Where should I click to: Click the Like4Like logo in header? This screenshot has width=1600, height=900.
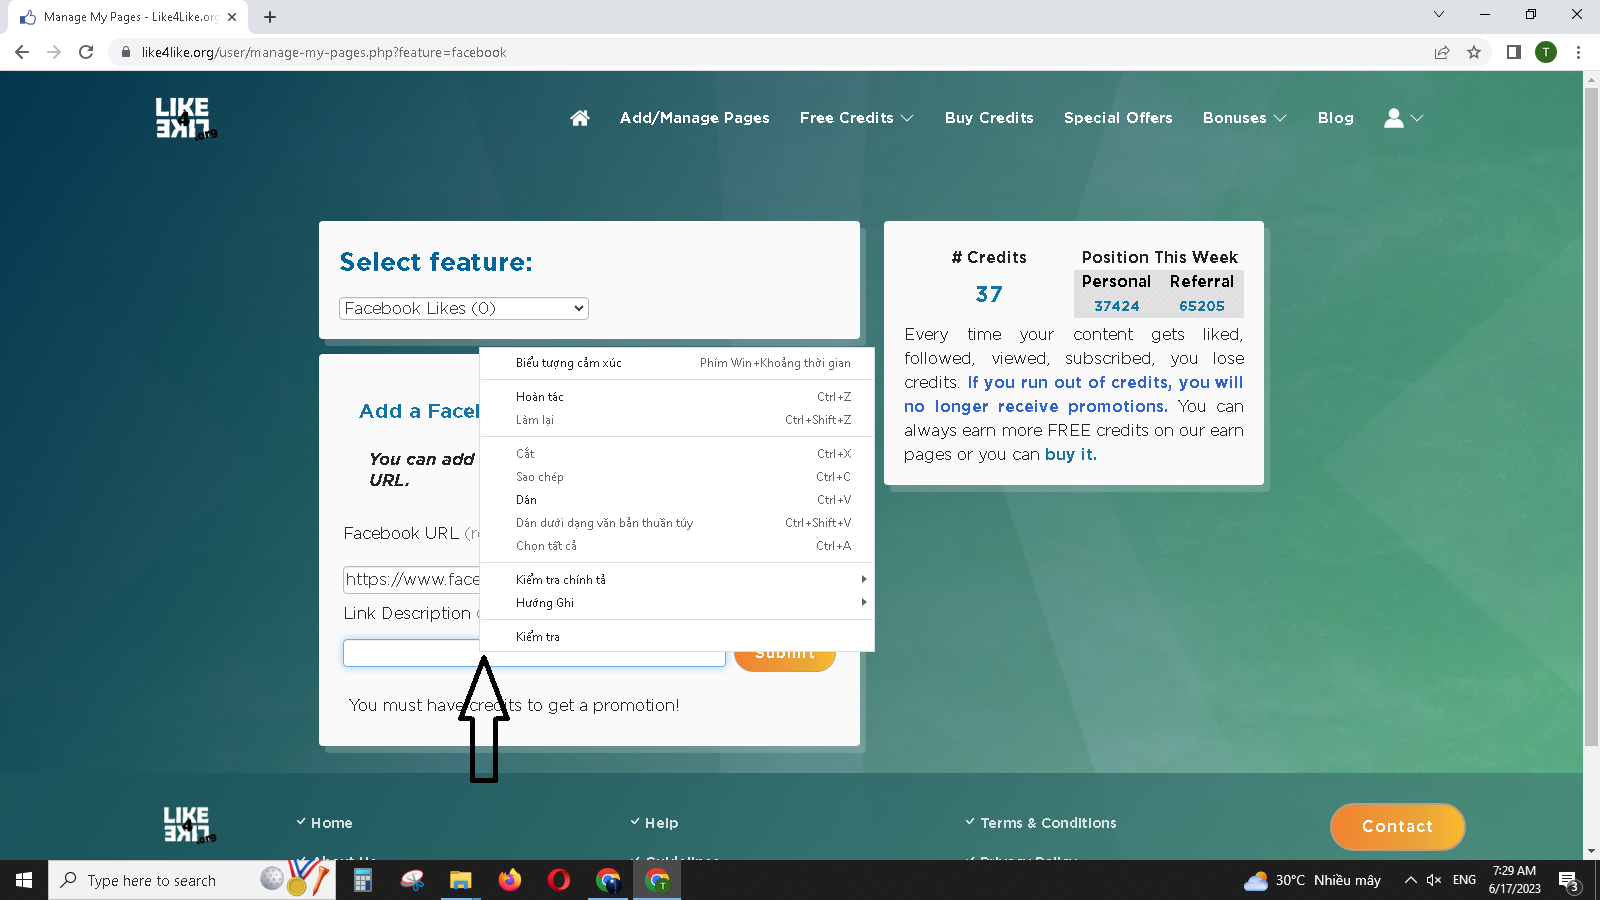click(185, 118)
